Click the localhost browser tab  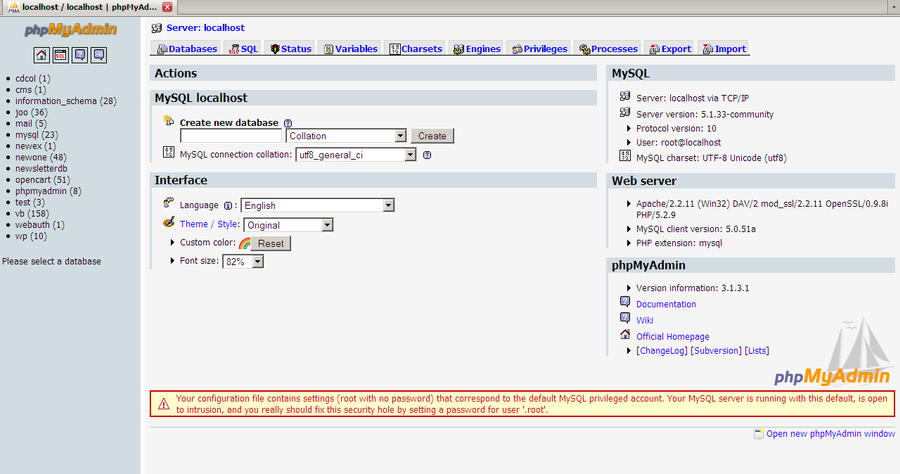click(88, 7)
